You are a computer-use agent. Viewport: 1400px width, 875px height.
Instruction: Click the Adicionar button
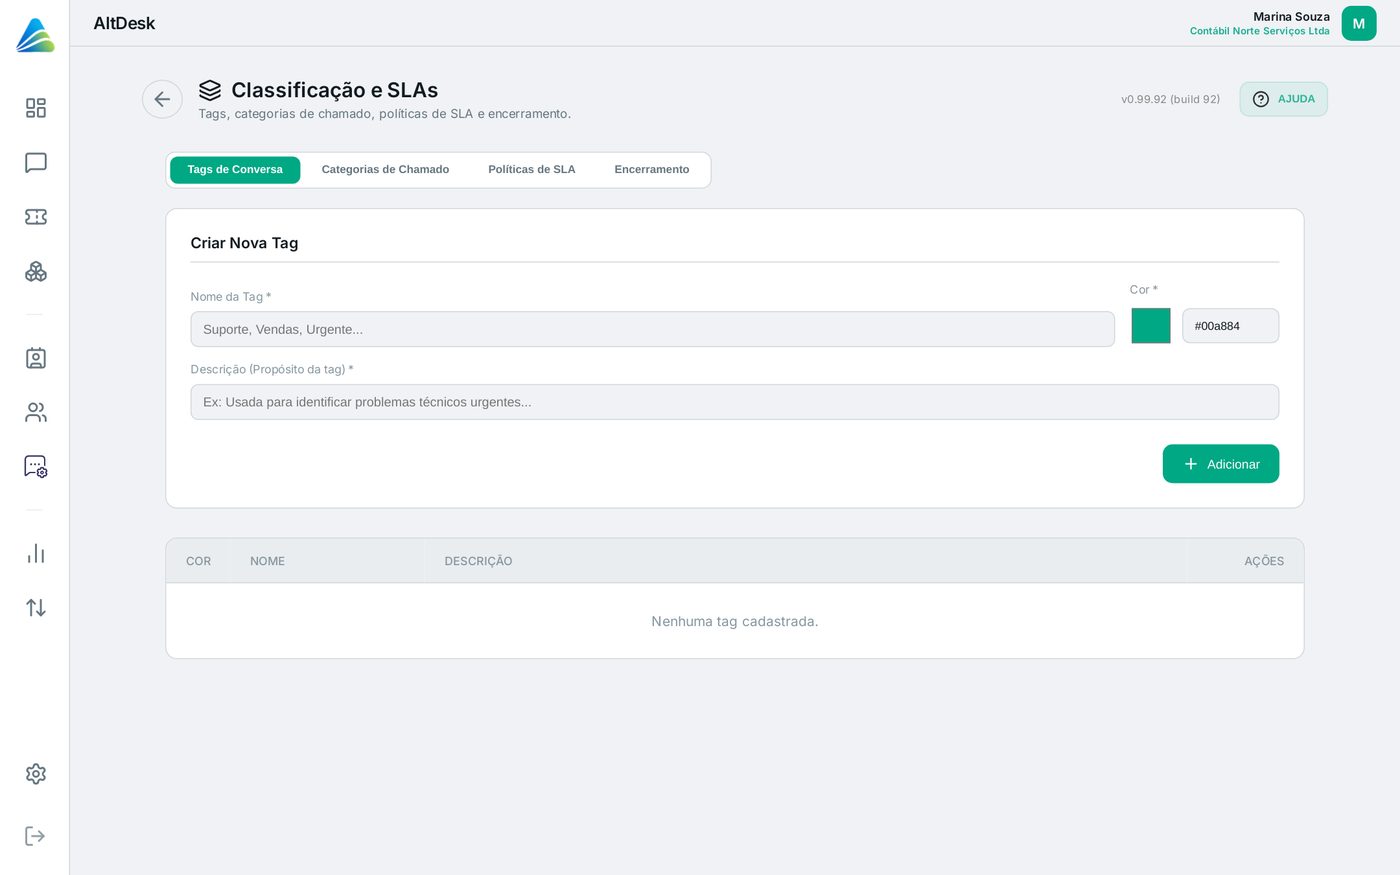pyautogui.click(x=1221, y=464)
